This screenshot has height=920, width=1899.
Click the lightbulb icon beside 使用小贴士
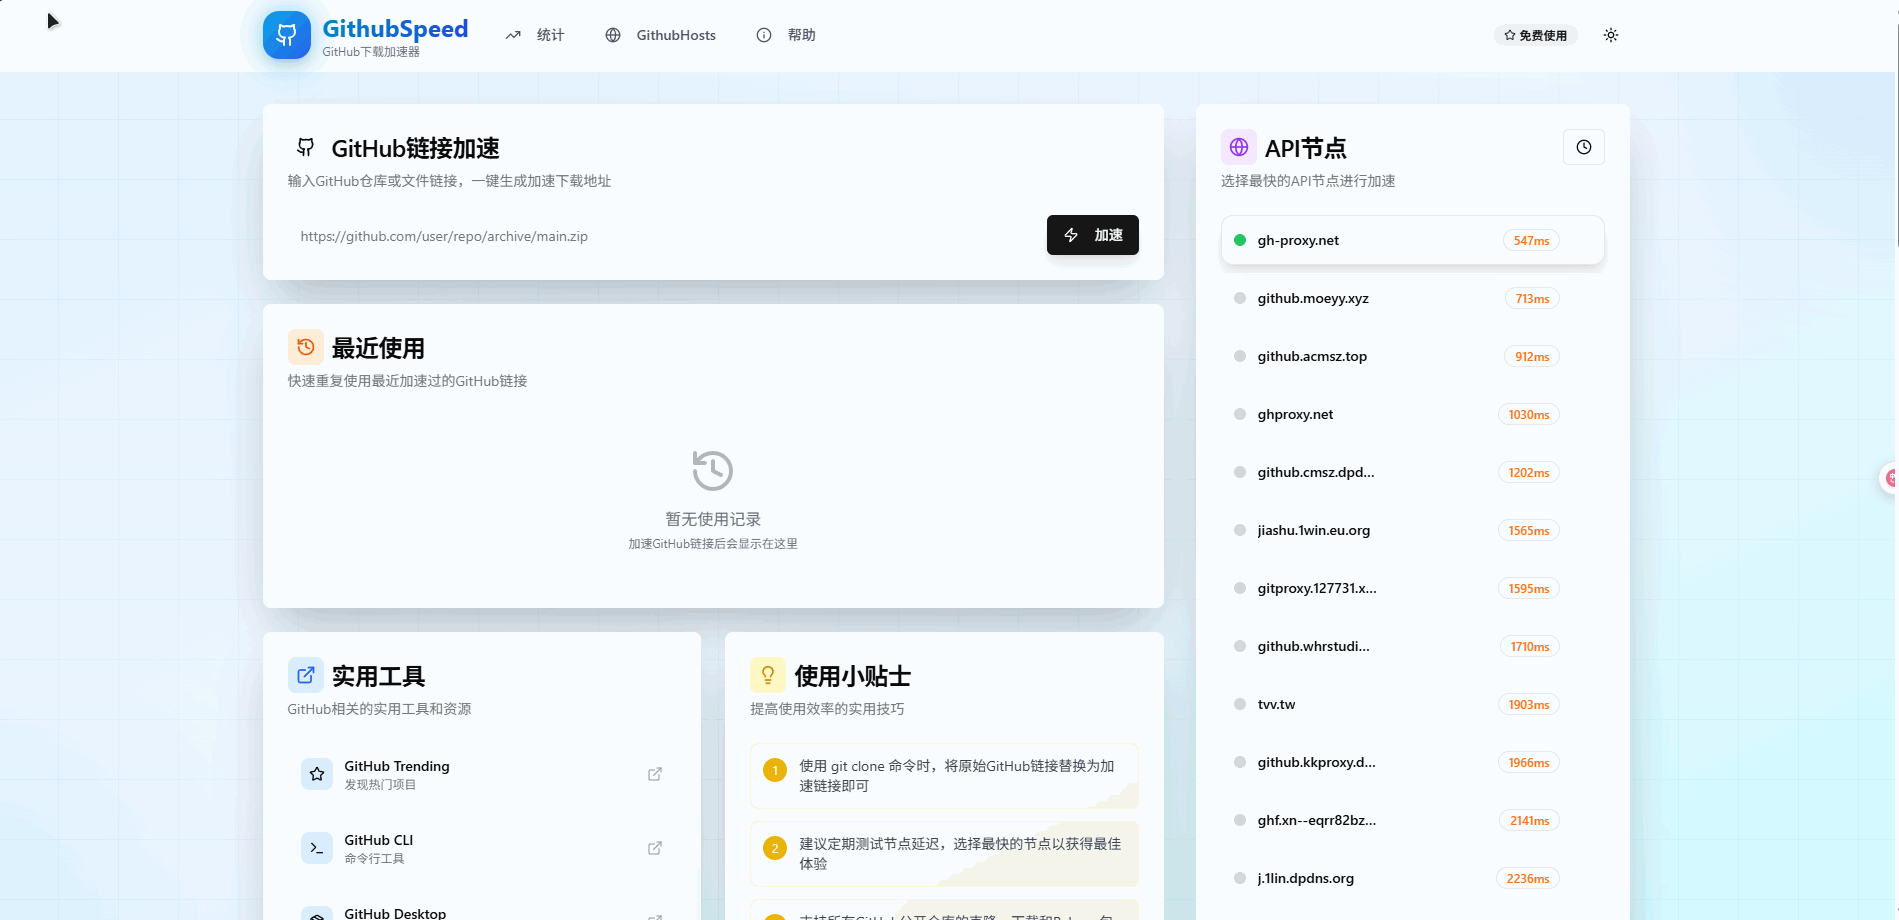(768, 675)
